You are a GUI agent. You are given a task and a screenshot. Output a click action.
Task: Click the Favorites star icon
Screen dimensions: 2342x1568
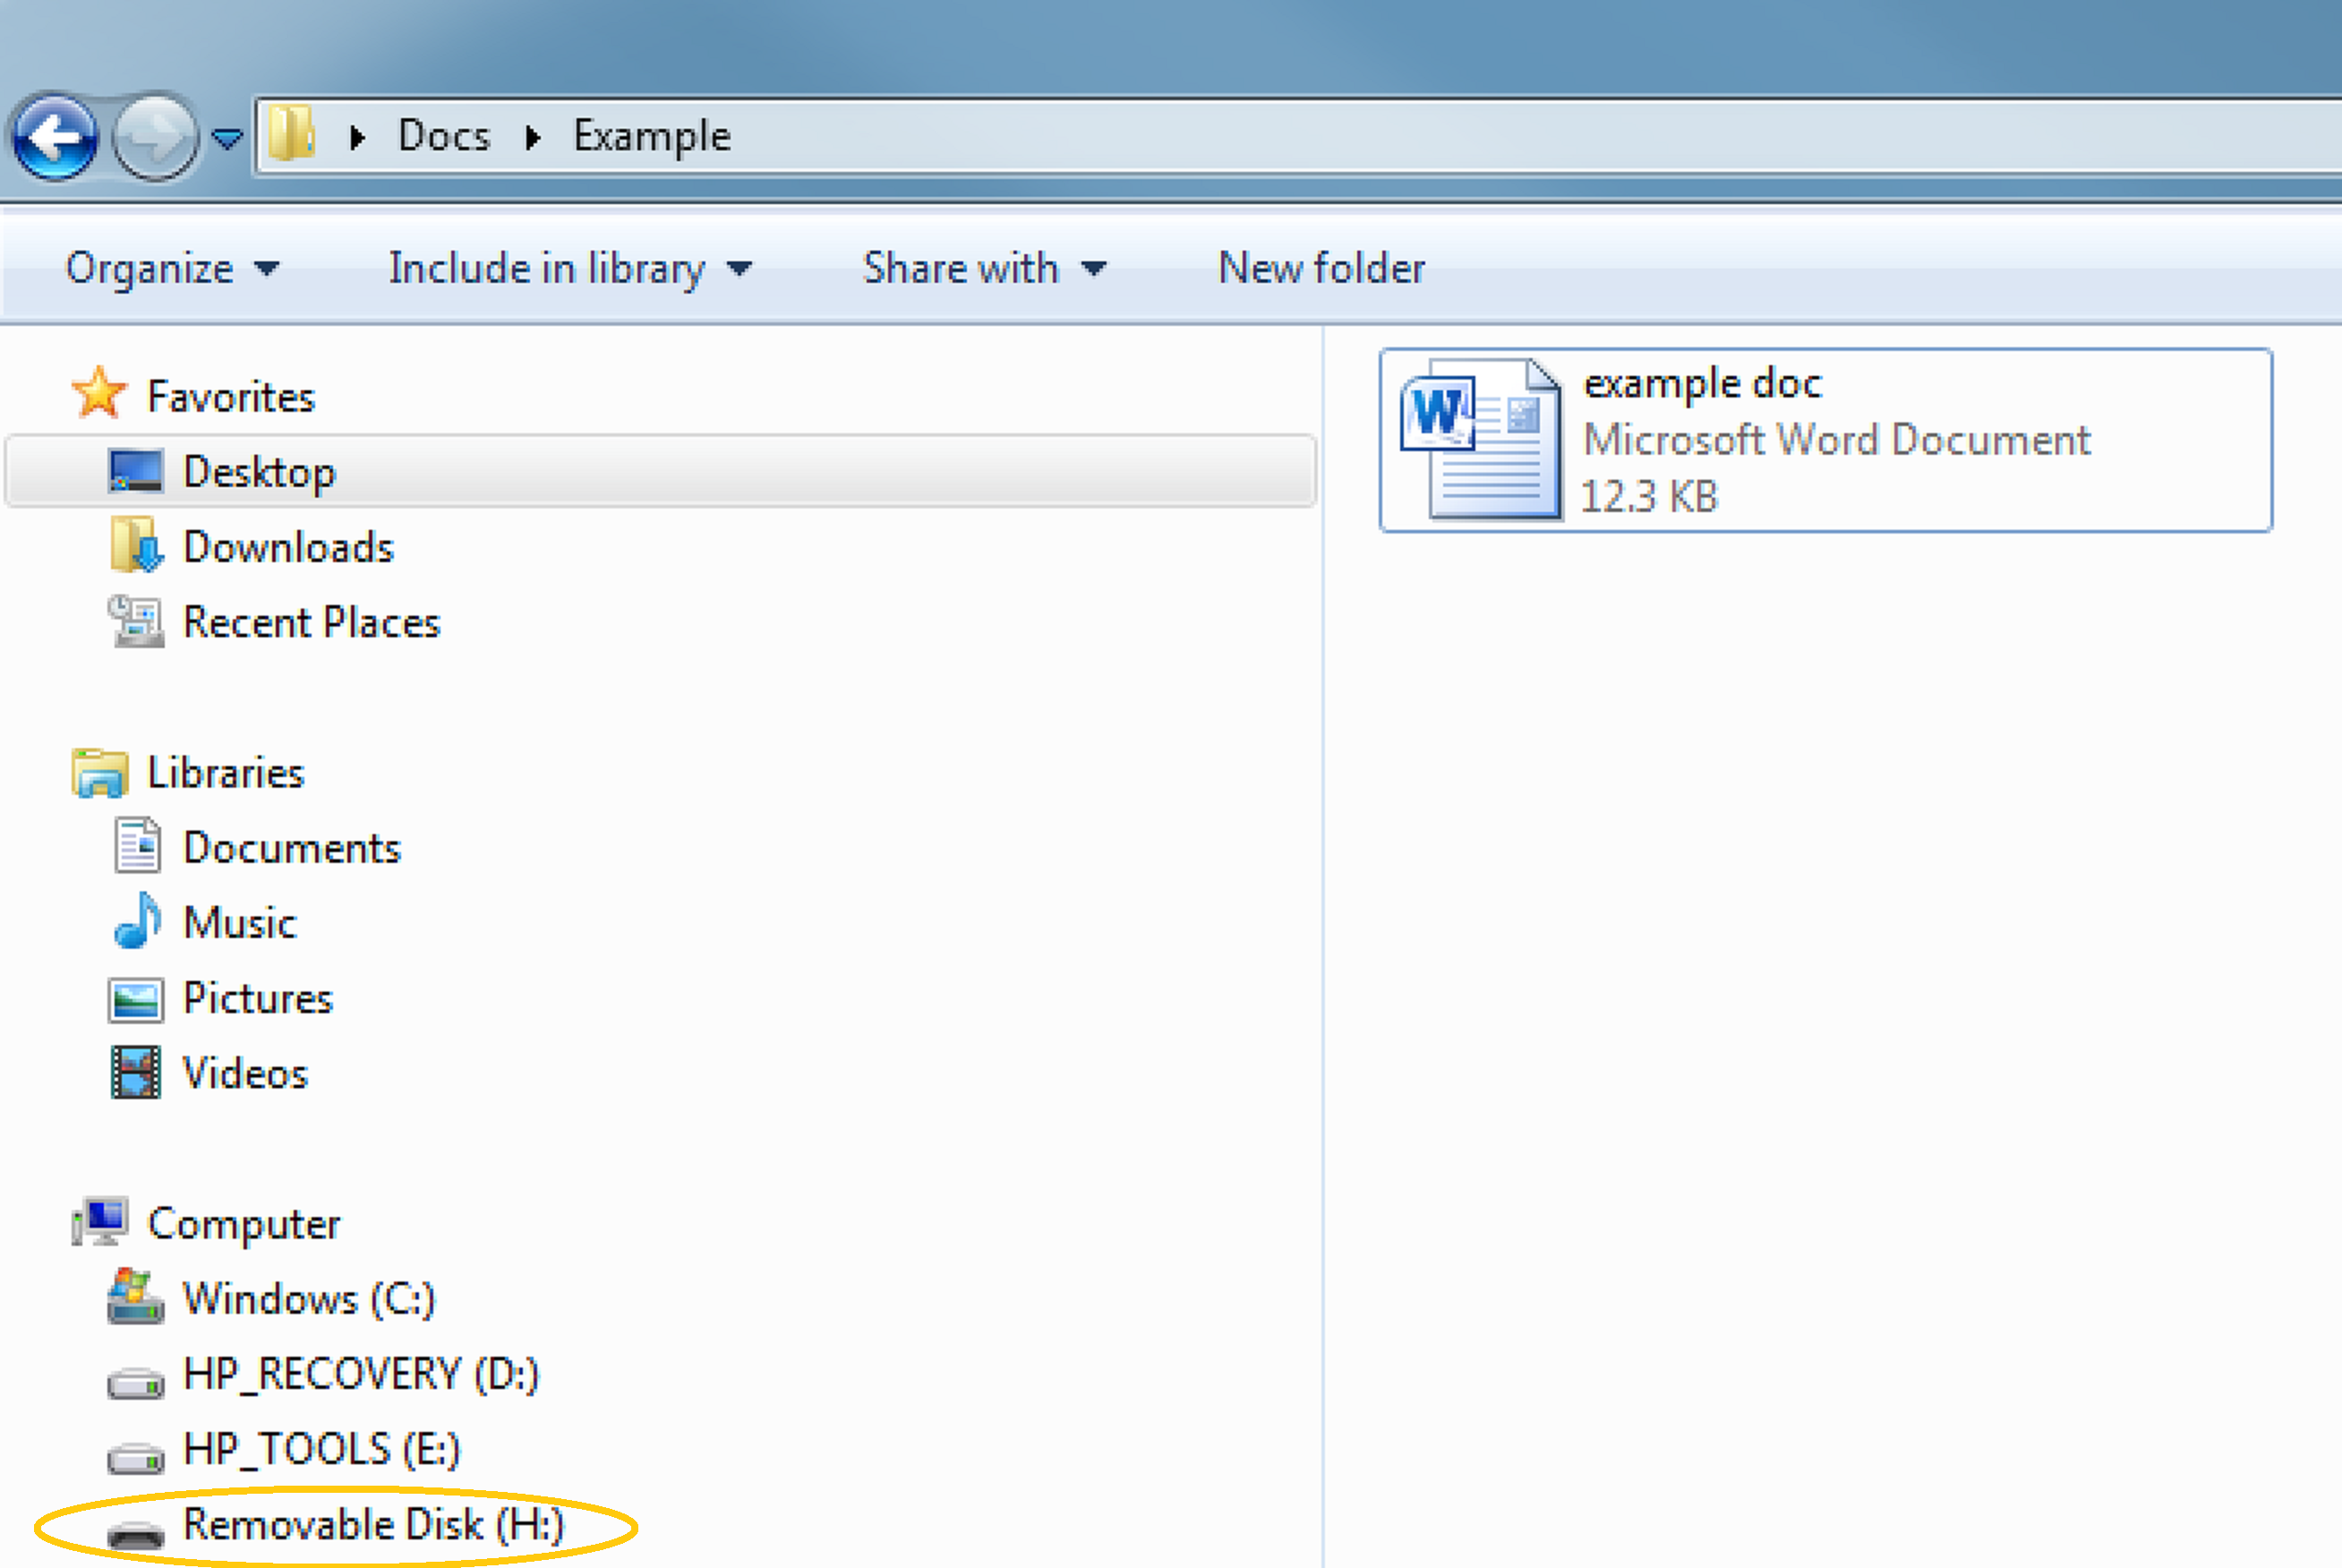click(99, 394)
